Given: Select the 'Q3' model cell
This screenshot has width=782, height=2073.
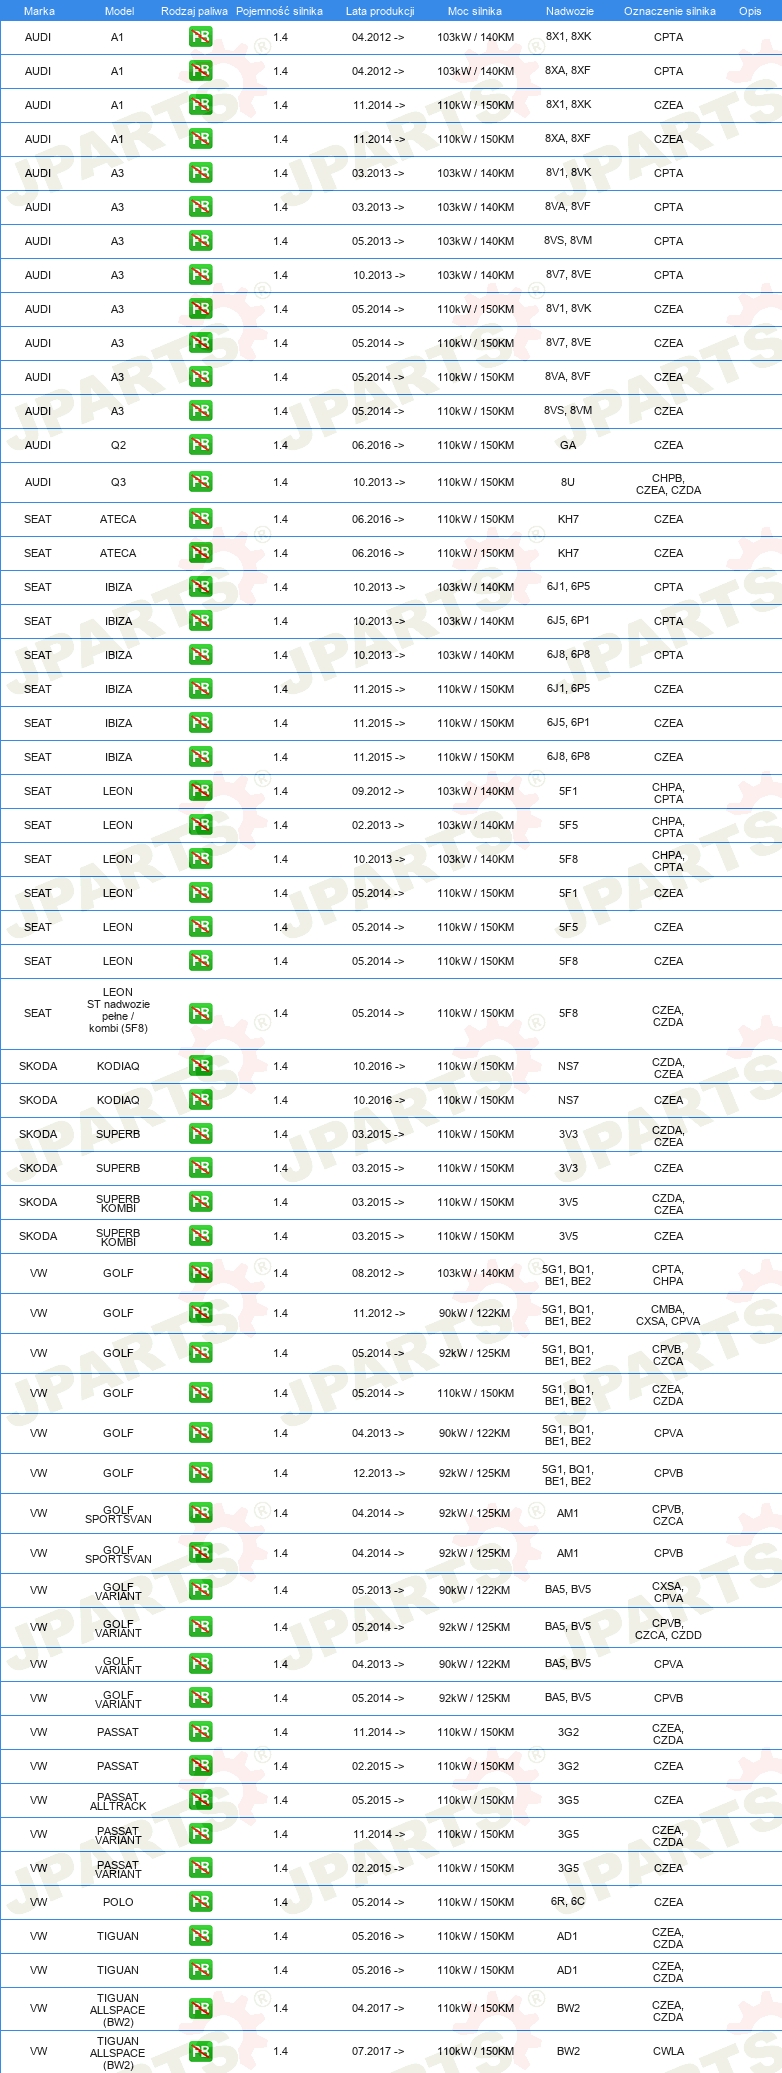Looking at the screenshot, I should pyautogui.click(x=118, y=482).
